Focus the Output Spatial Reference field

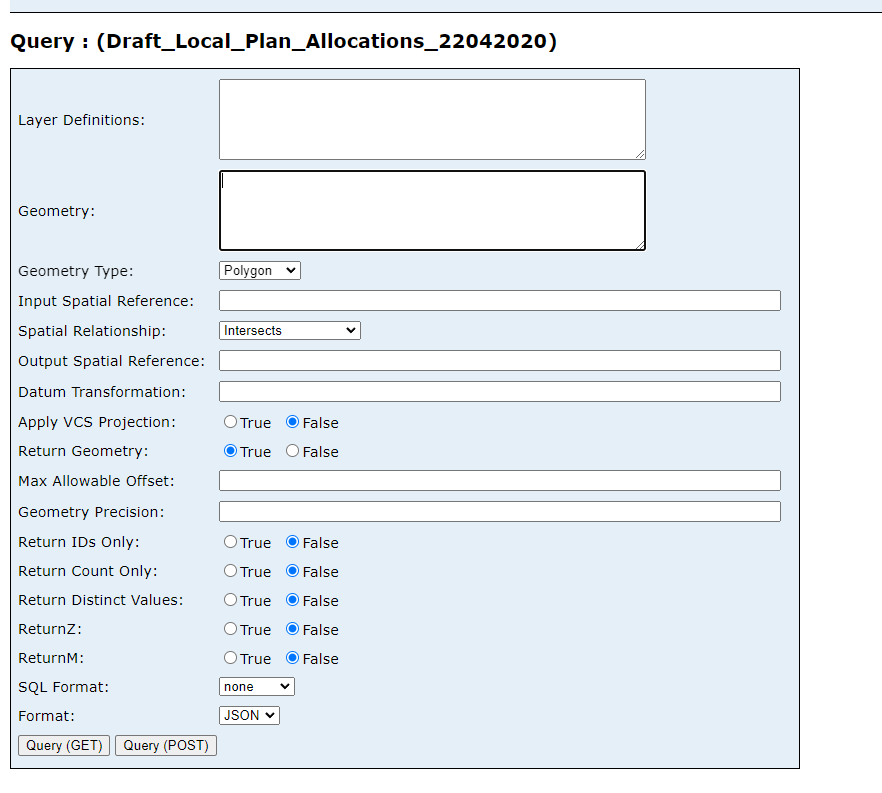click(499, 360)
